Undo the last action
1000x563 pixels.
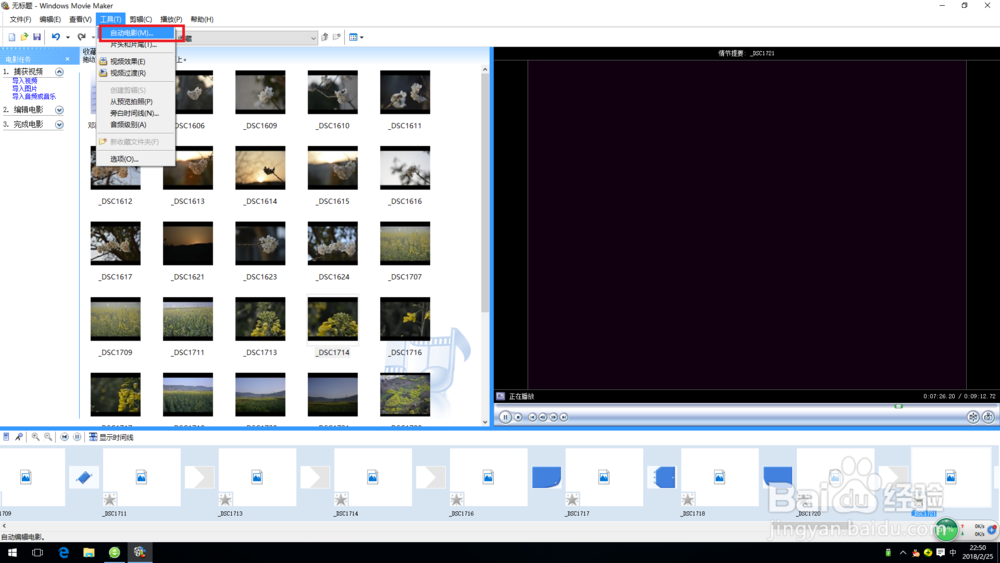55,37
